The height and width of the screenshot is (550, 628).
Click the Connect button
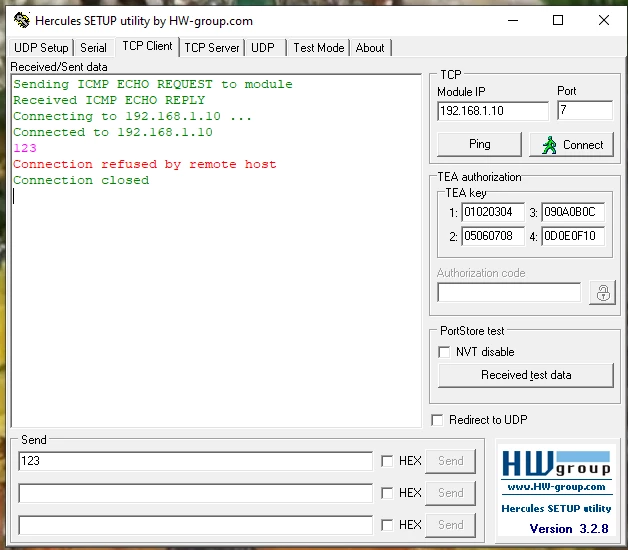point(572,144)
